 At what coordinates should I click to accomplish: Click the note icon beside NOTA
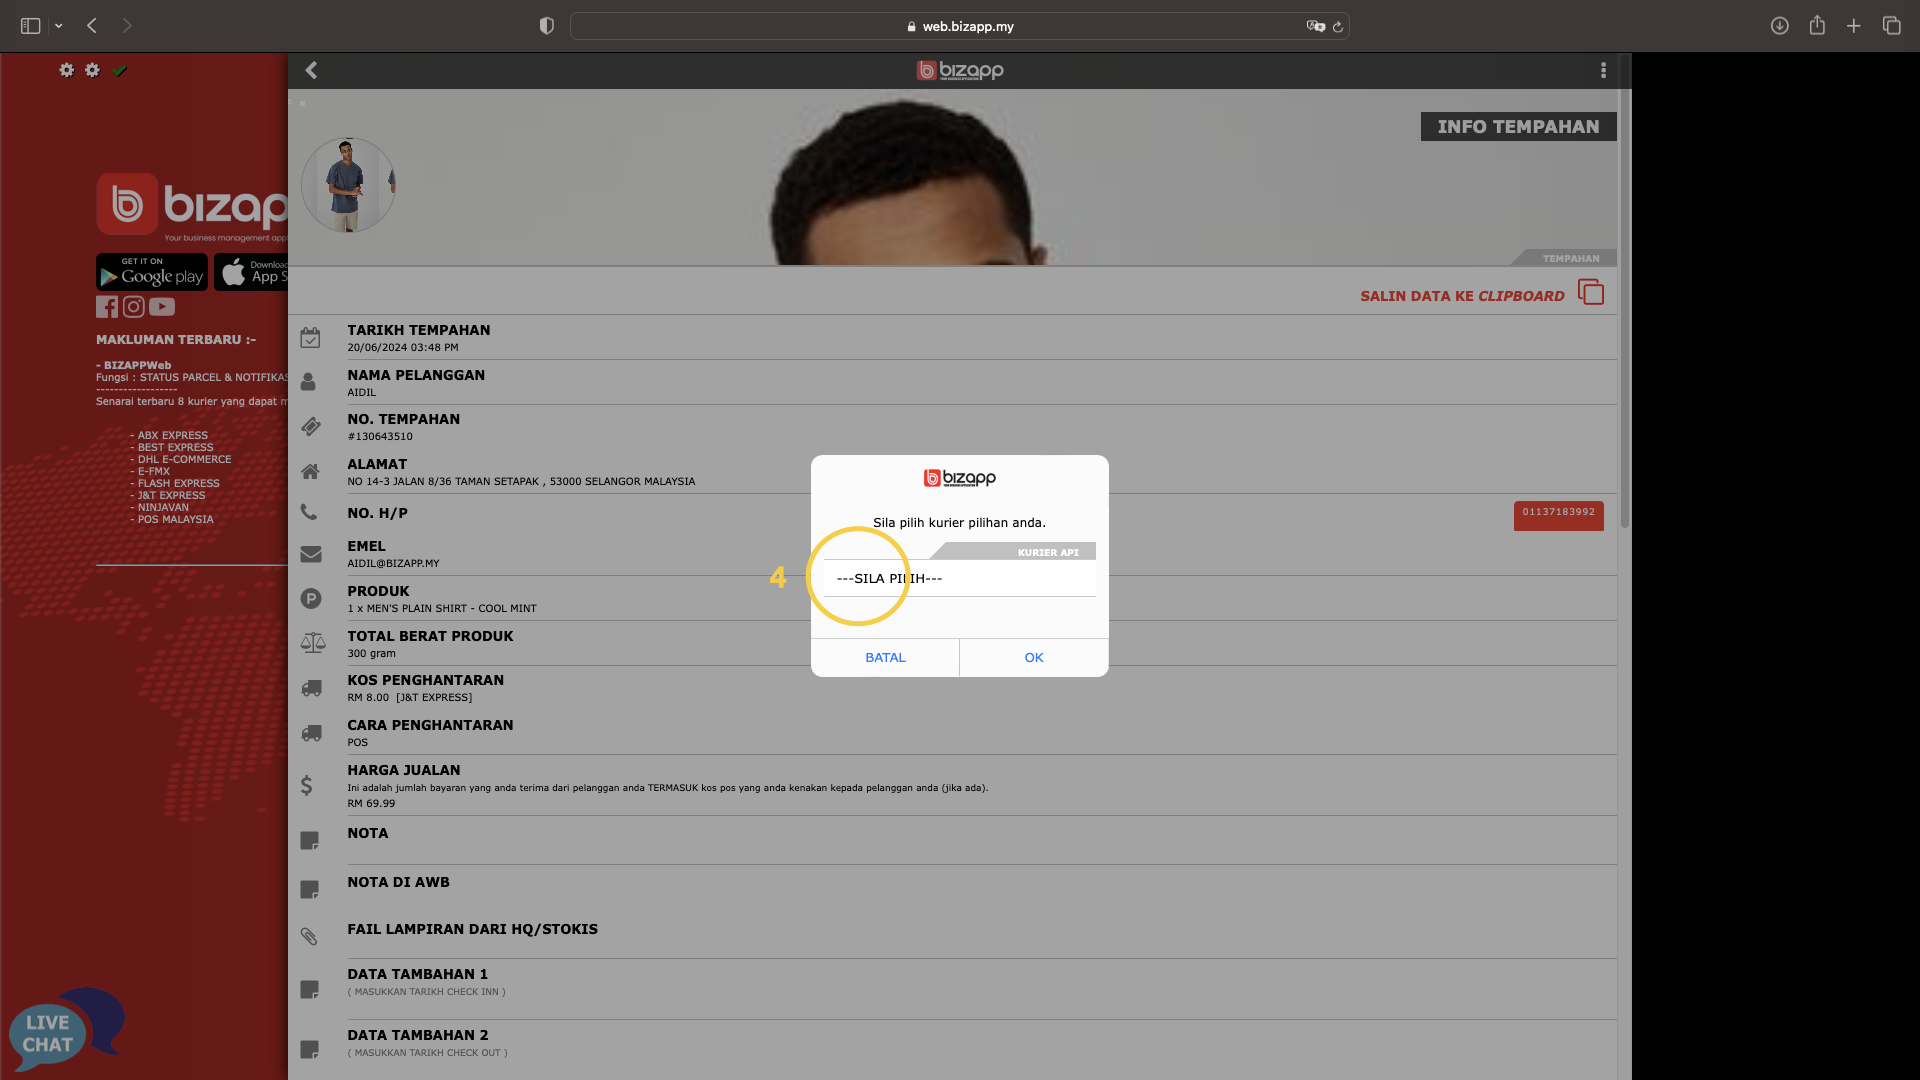(310, 841)
